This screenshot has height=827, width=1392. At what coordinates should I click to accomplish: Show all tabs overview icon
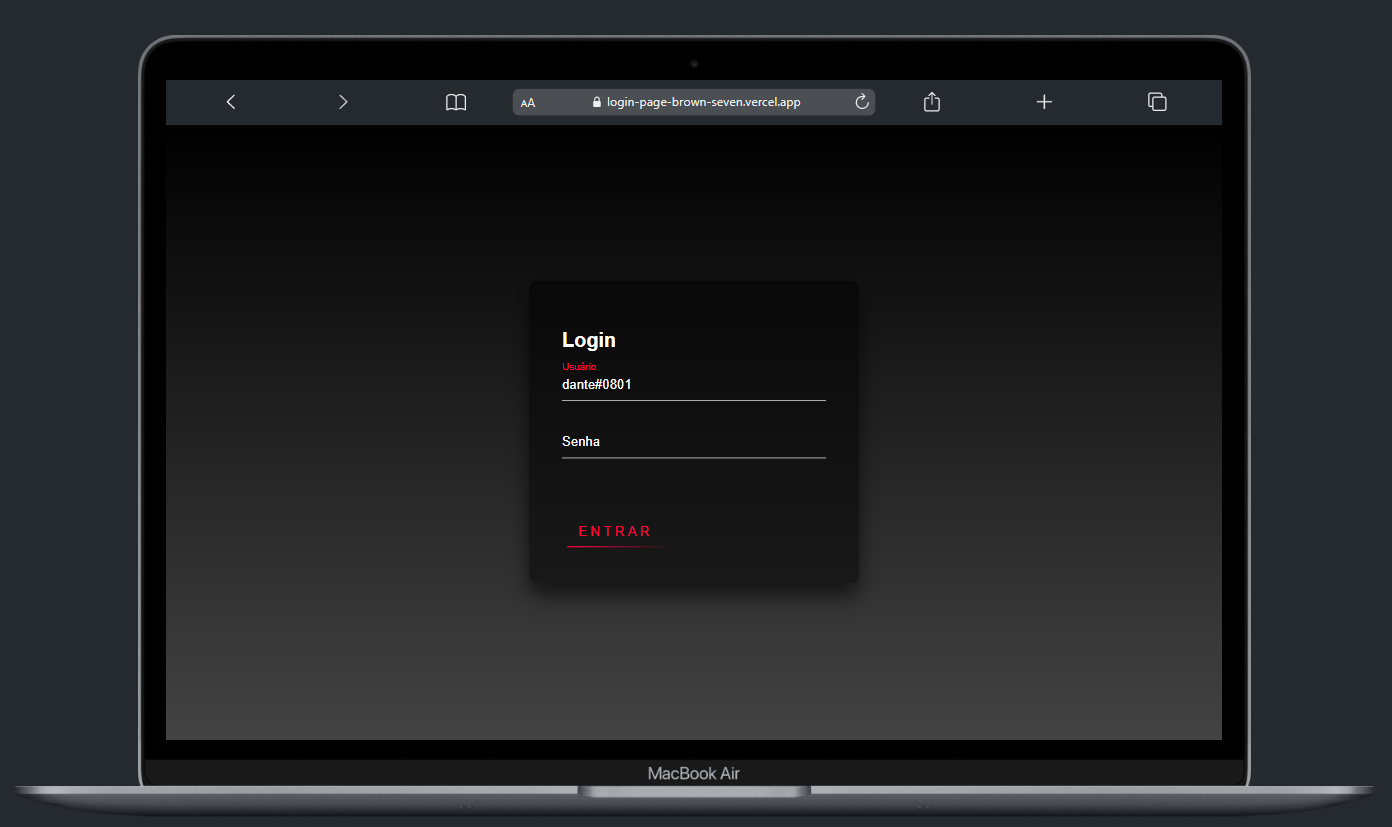[1157, 102]
